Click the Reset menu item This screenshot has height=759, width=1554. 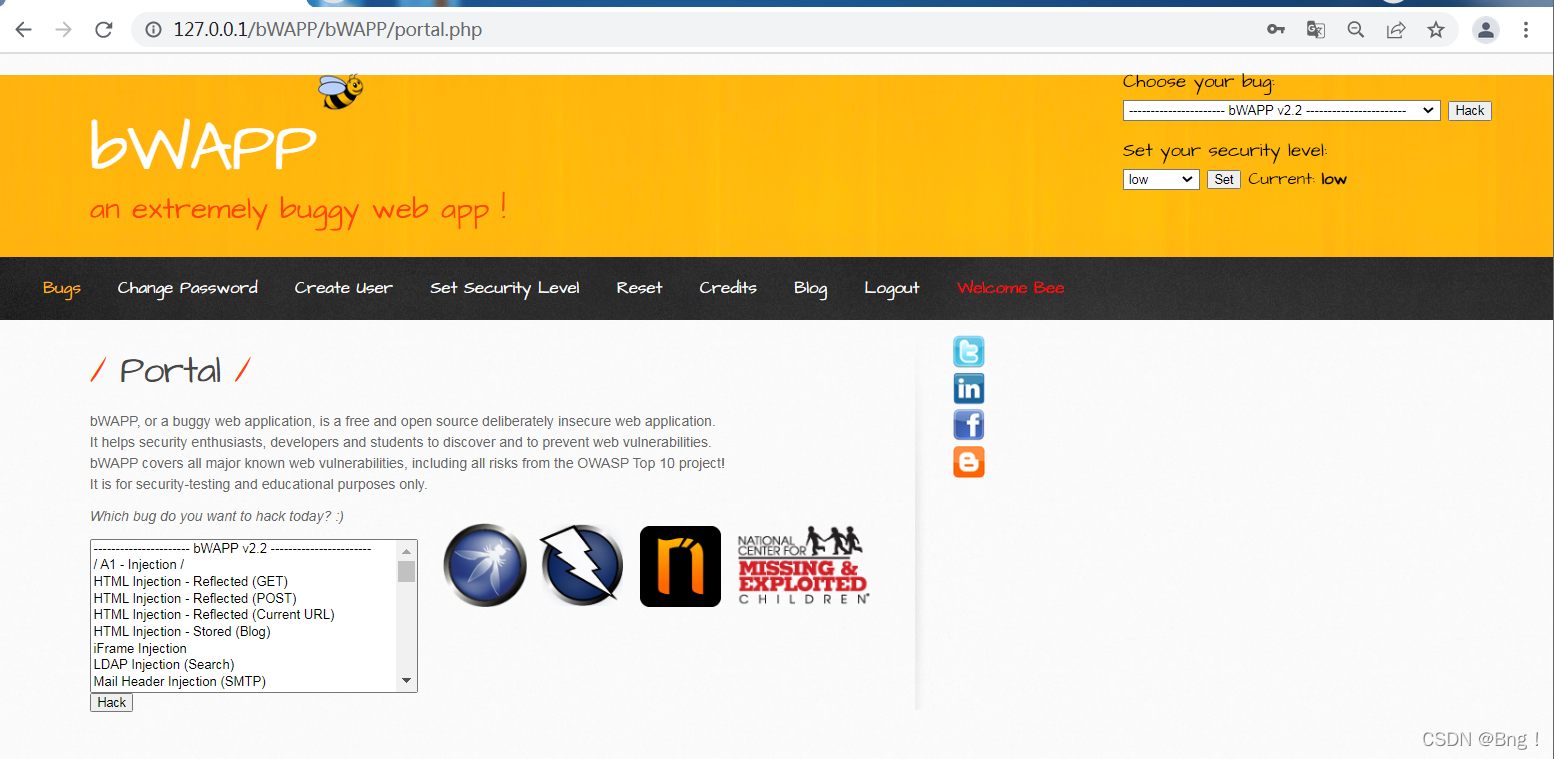pyautogui.click(x=640, y=288)
